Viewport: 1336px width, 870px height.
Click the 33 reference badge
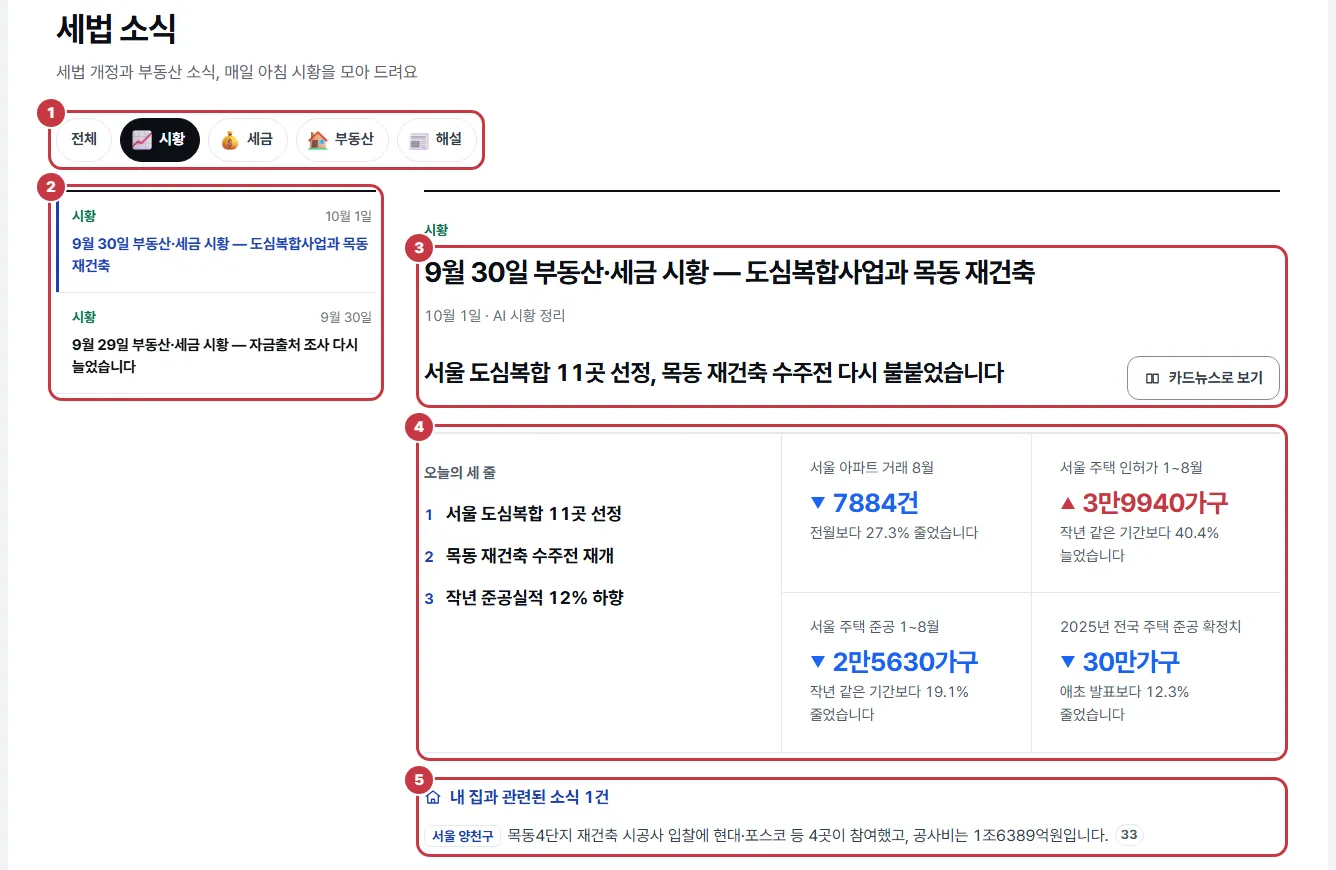[x=1129, y=835]
